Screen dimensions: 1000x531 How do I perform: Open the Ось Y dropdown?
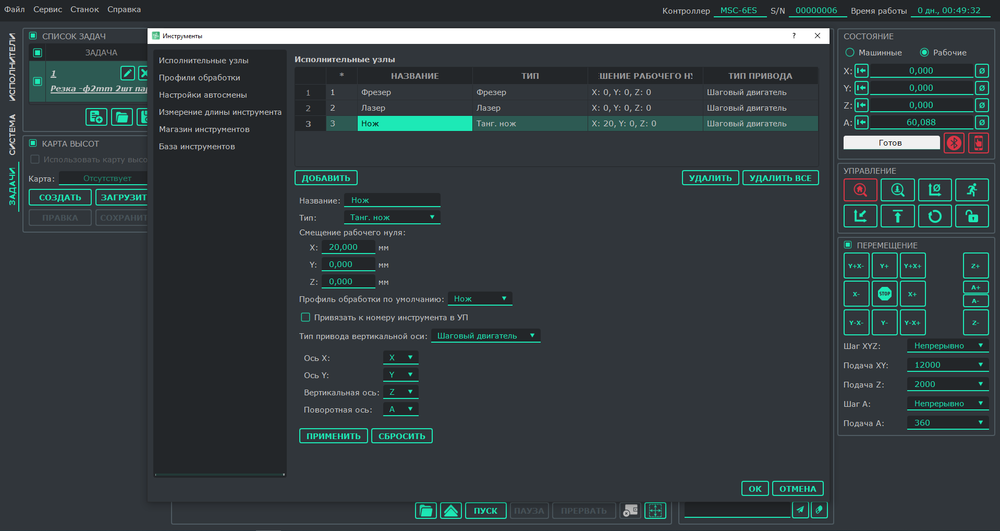pos(400,375)
